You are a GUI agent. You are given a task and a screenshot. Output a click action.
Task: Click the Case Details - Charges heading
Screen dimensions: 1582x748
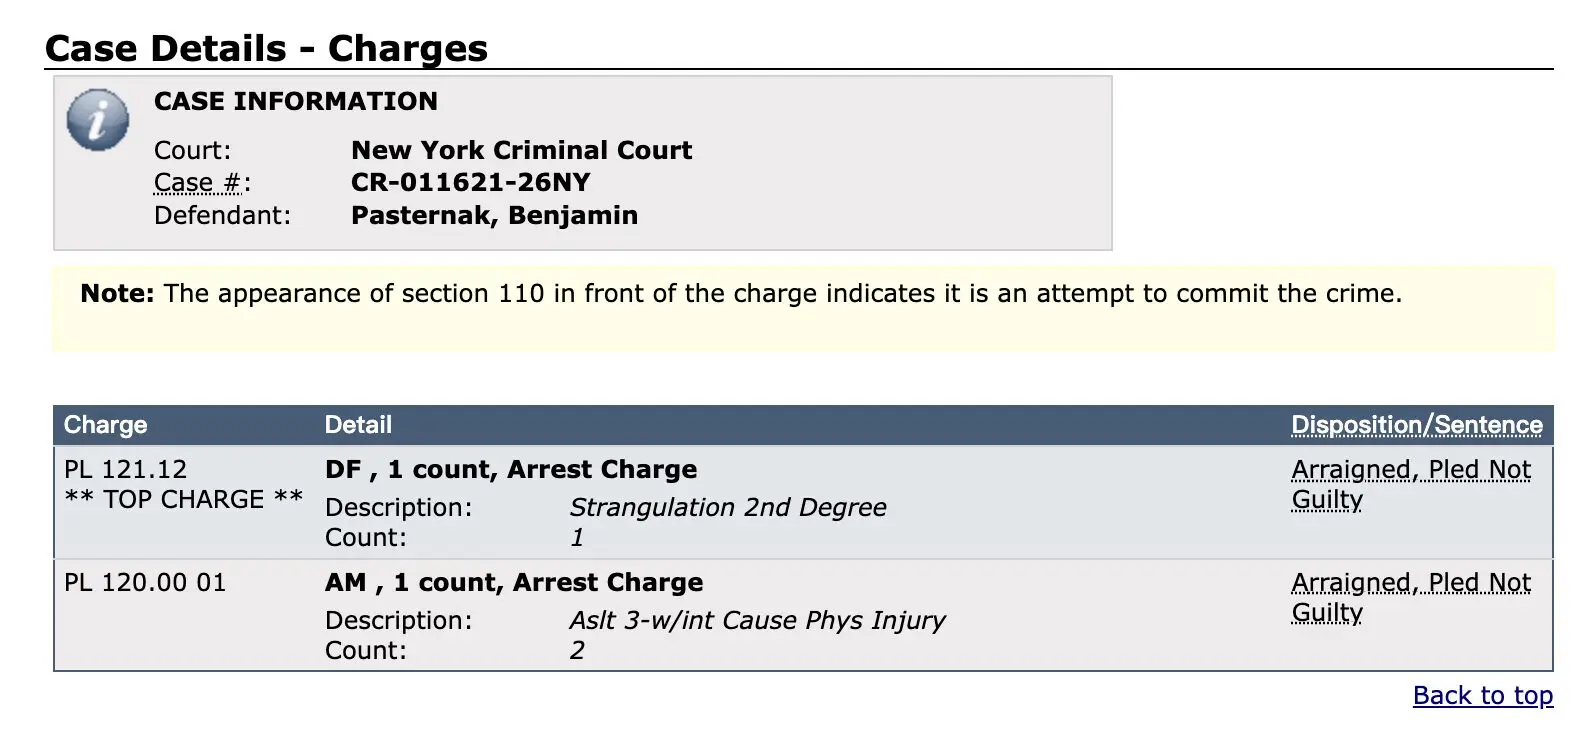click(266, 48)
